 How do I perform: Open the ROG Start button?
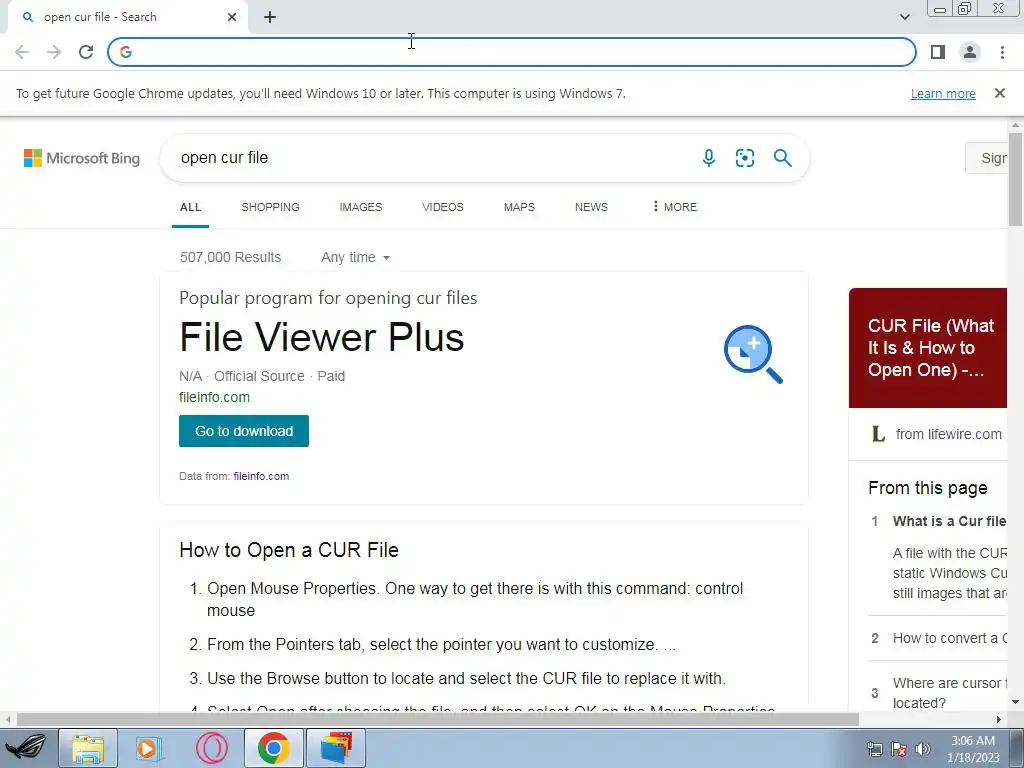[26, 748]
